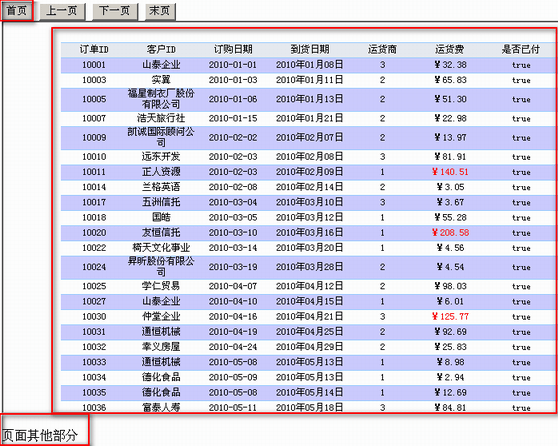
Task: Select the red ¥125.77 freight cell
Action: 450,316
